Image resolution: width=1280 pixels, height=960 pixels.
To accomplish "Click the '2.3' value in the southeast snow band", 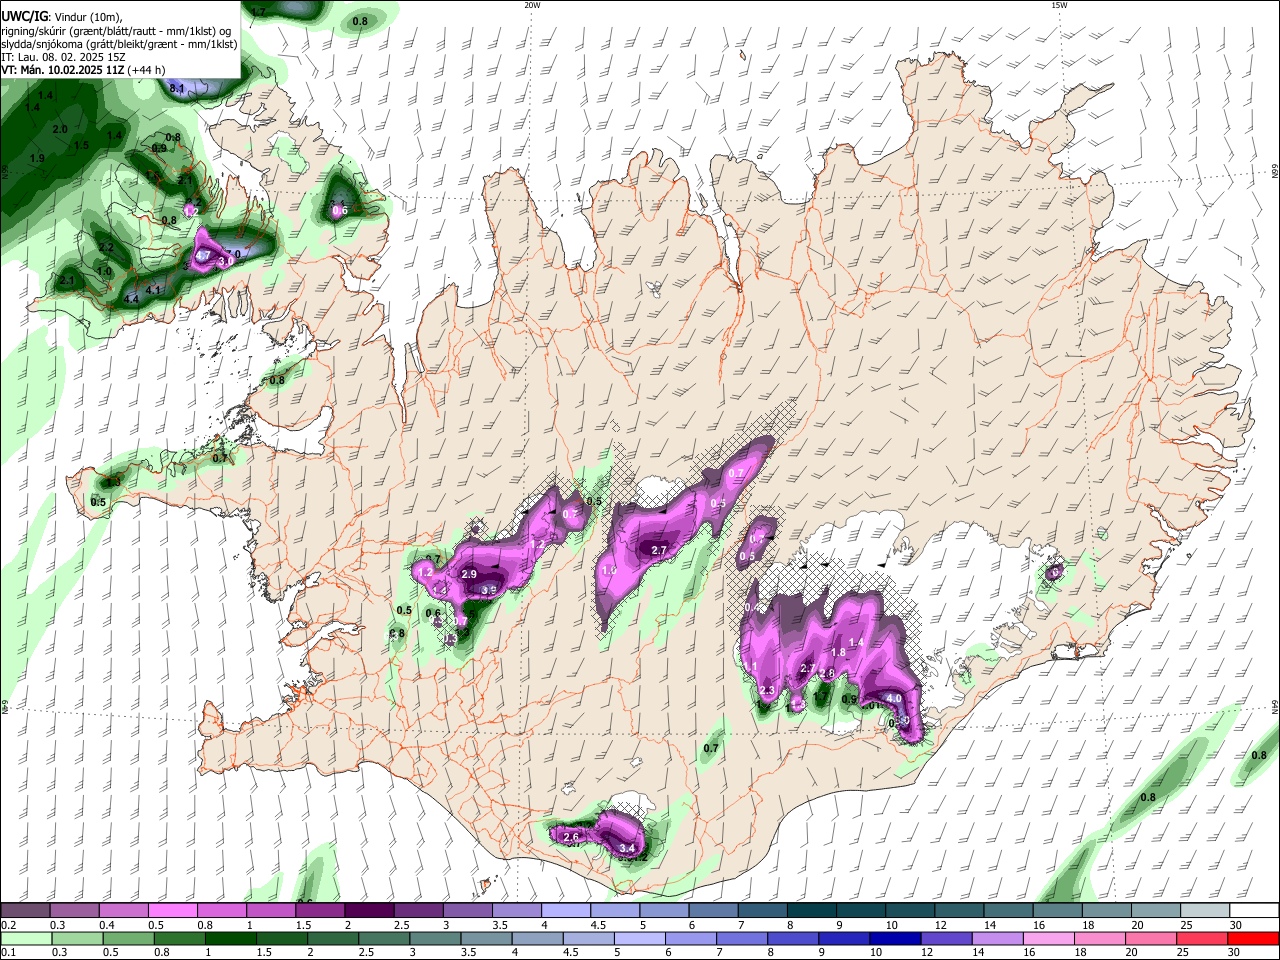I will click(x=768, y=691).
